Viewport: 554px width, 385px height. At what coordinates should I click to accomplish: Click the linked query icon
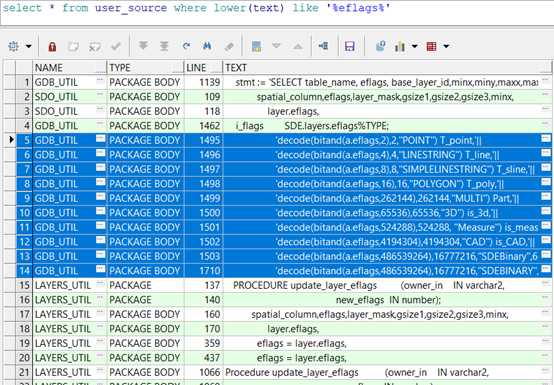point(381,46)
